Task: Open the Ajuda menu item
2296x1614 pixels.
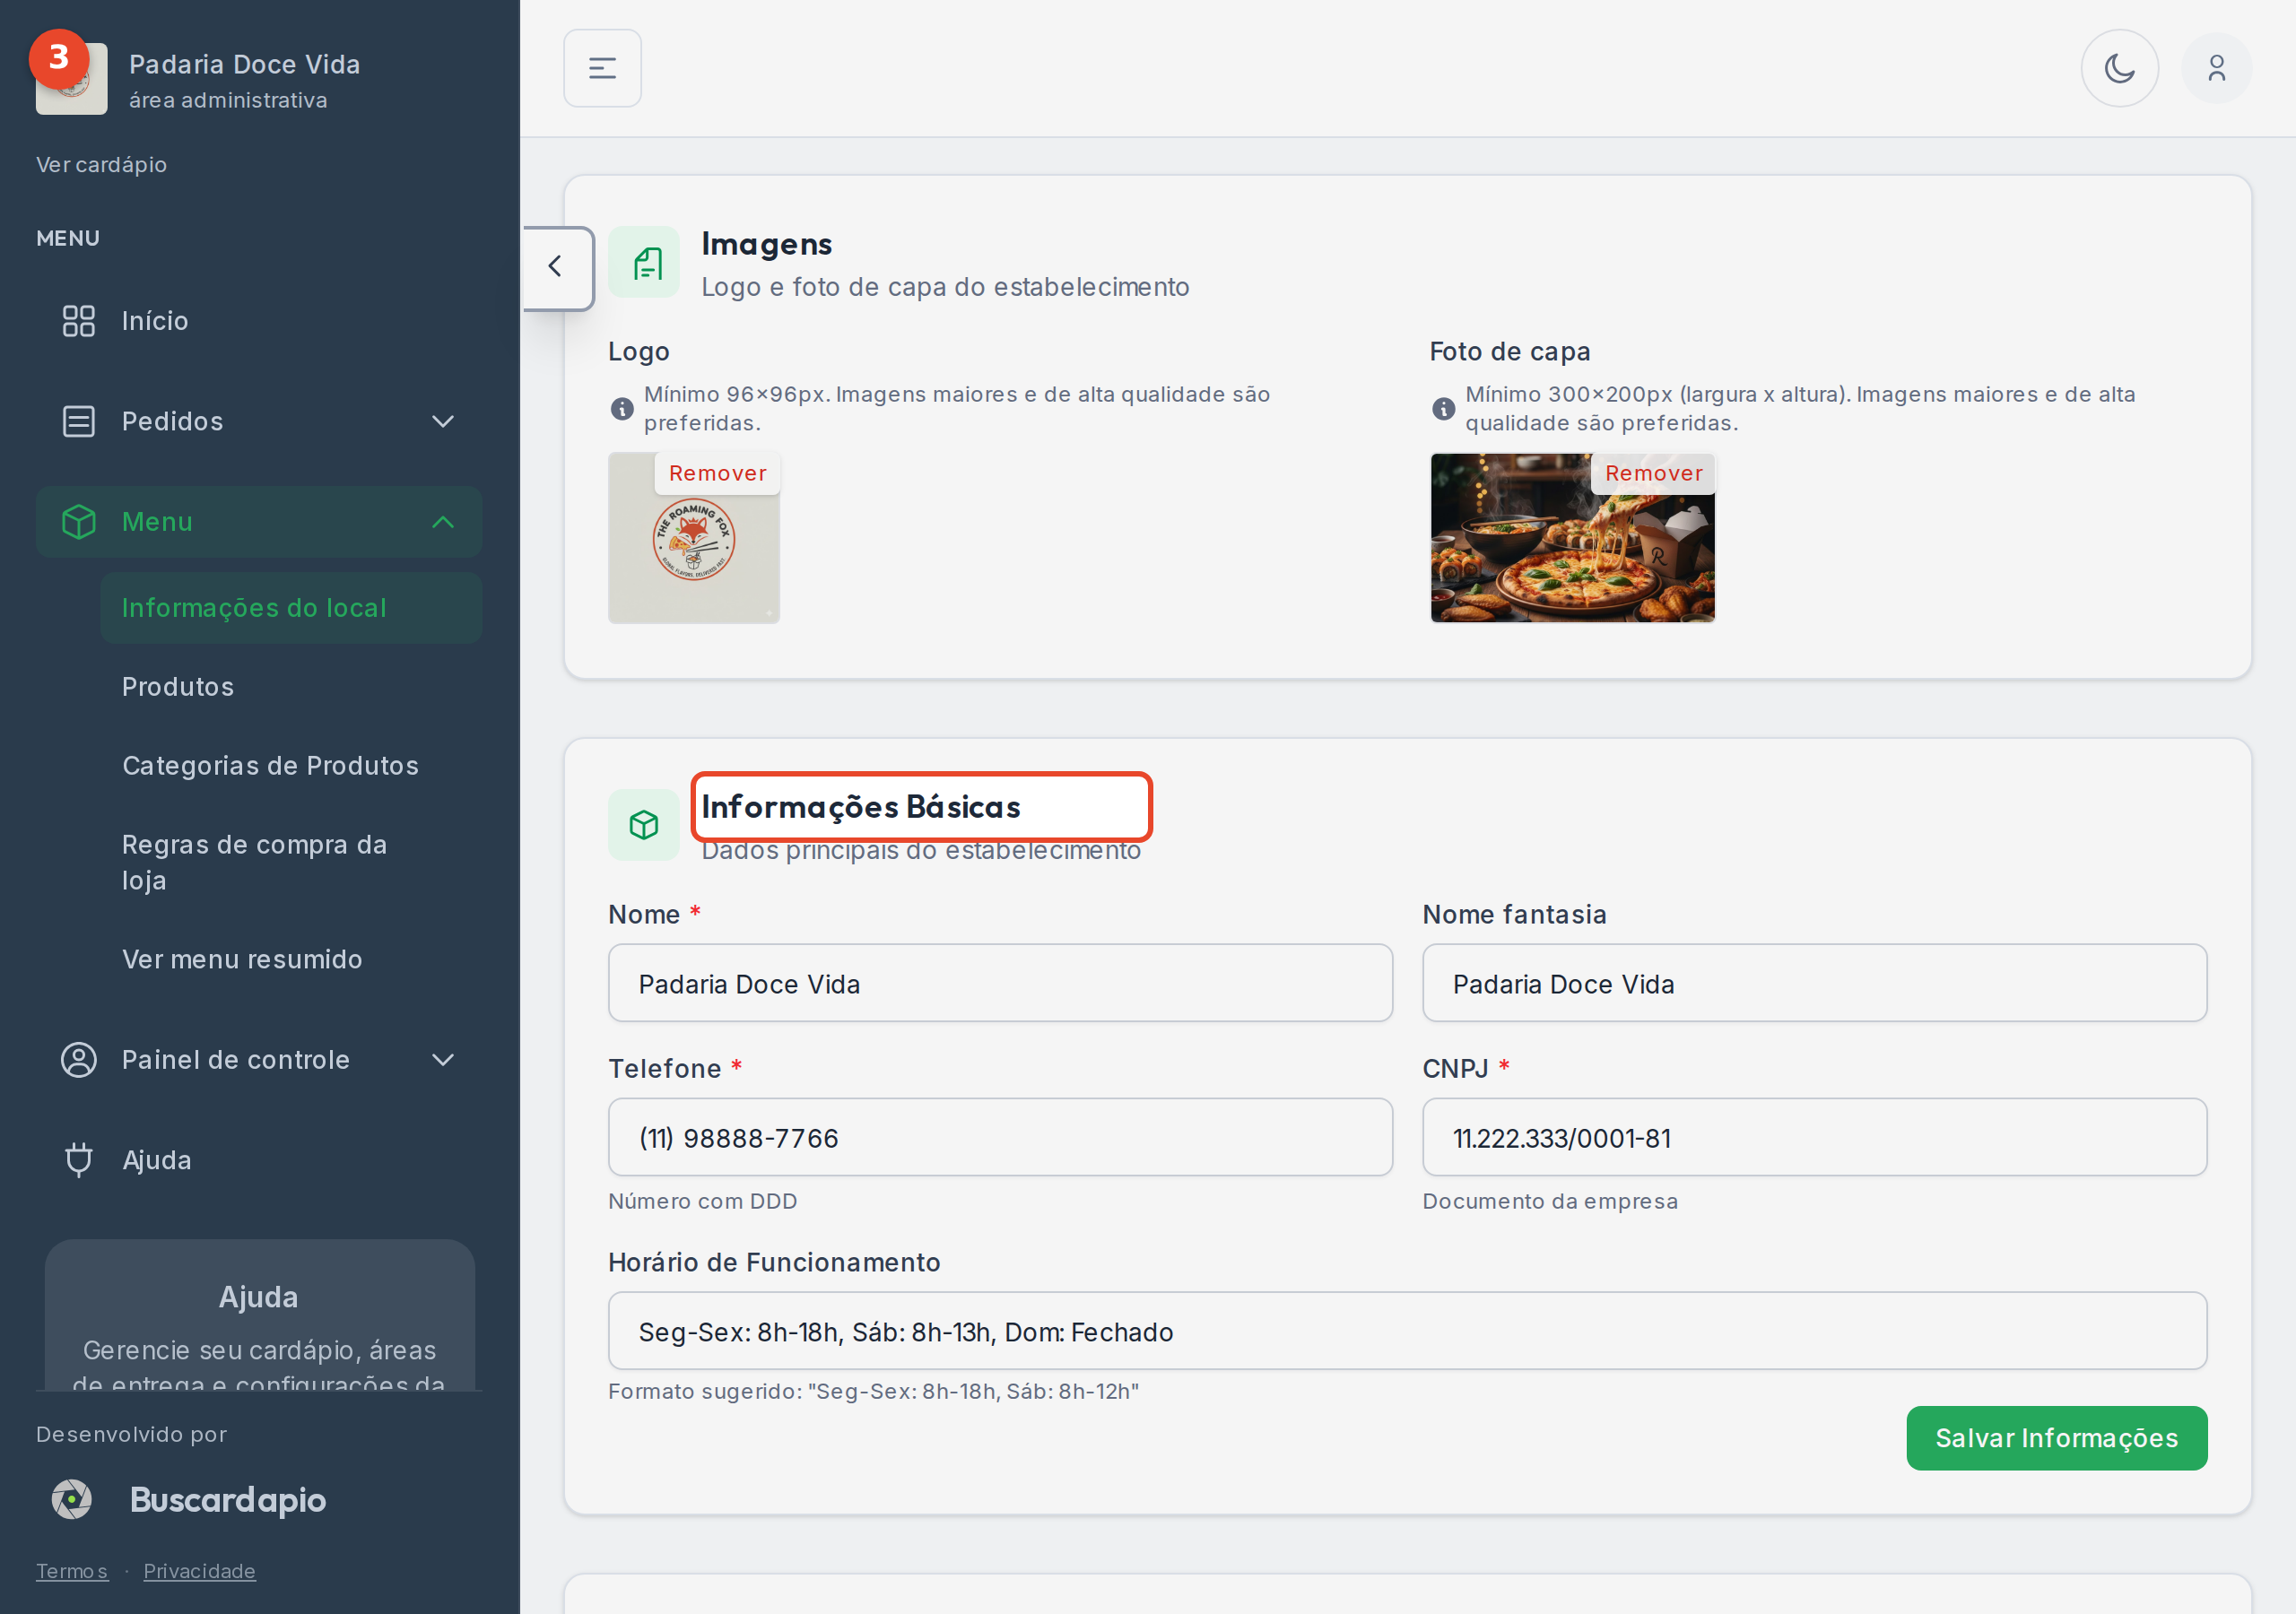Action: [259, 1160]
